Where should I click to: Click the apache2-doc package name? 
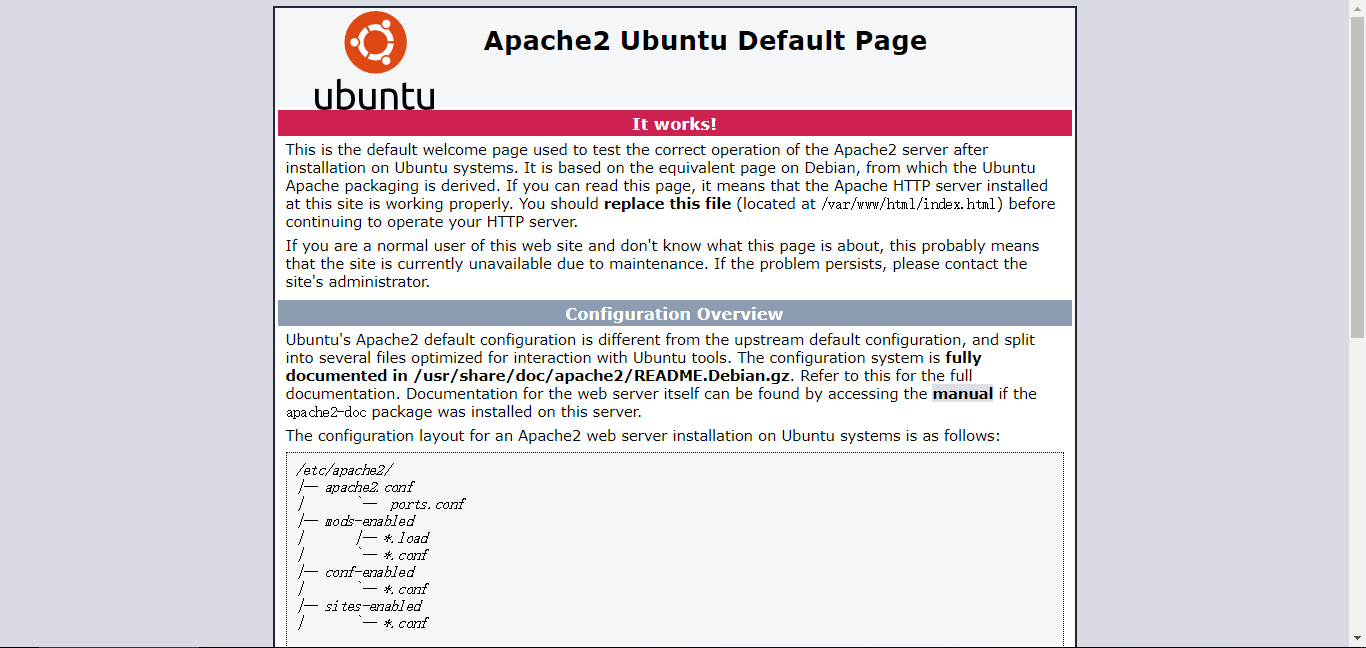327,412
